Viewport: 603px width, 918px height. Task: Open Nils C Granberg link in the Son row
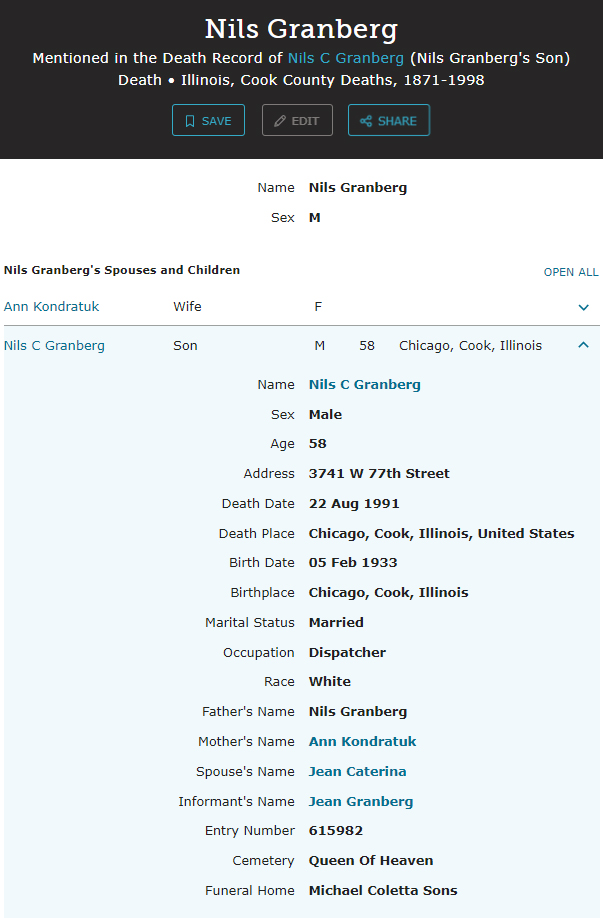[54, 346]
